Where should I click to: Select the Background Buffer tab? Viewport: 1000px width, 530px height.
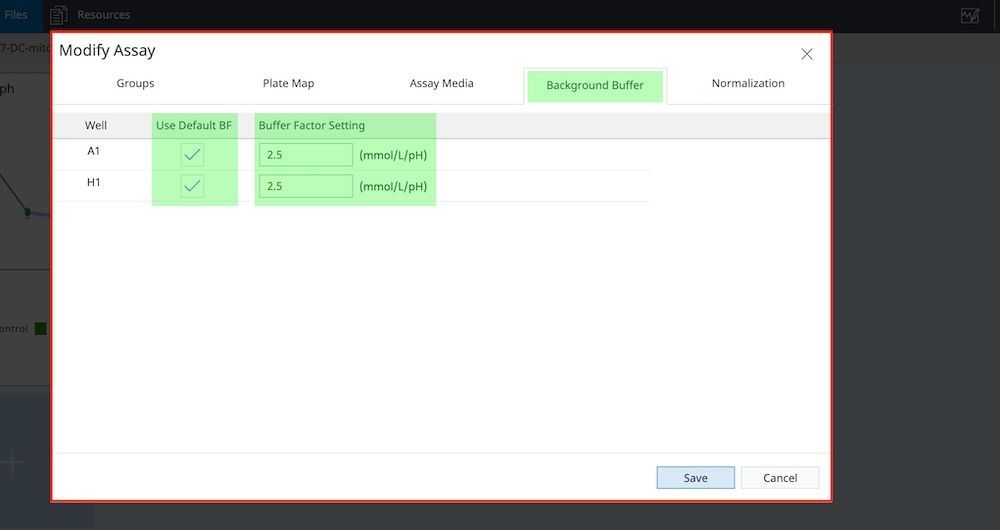click(x=595, y=86)
